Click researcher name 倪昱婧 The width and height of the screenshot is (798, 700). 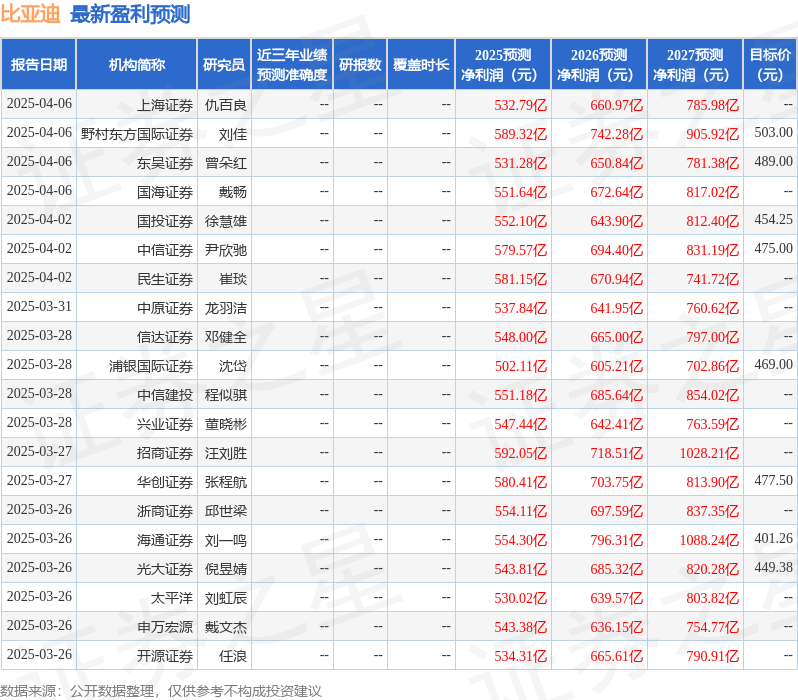click(x=225, y=570)
